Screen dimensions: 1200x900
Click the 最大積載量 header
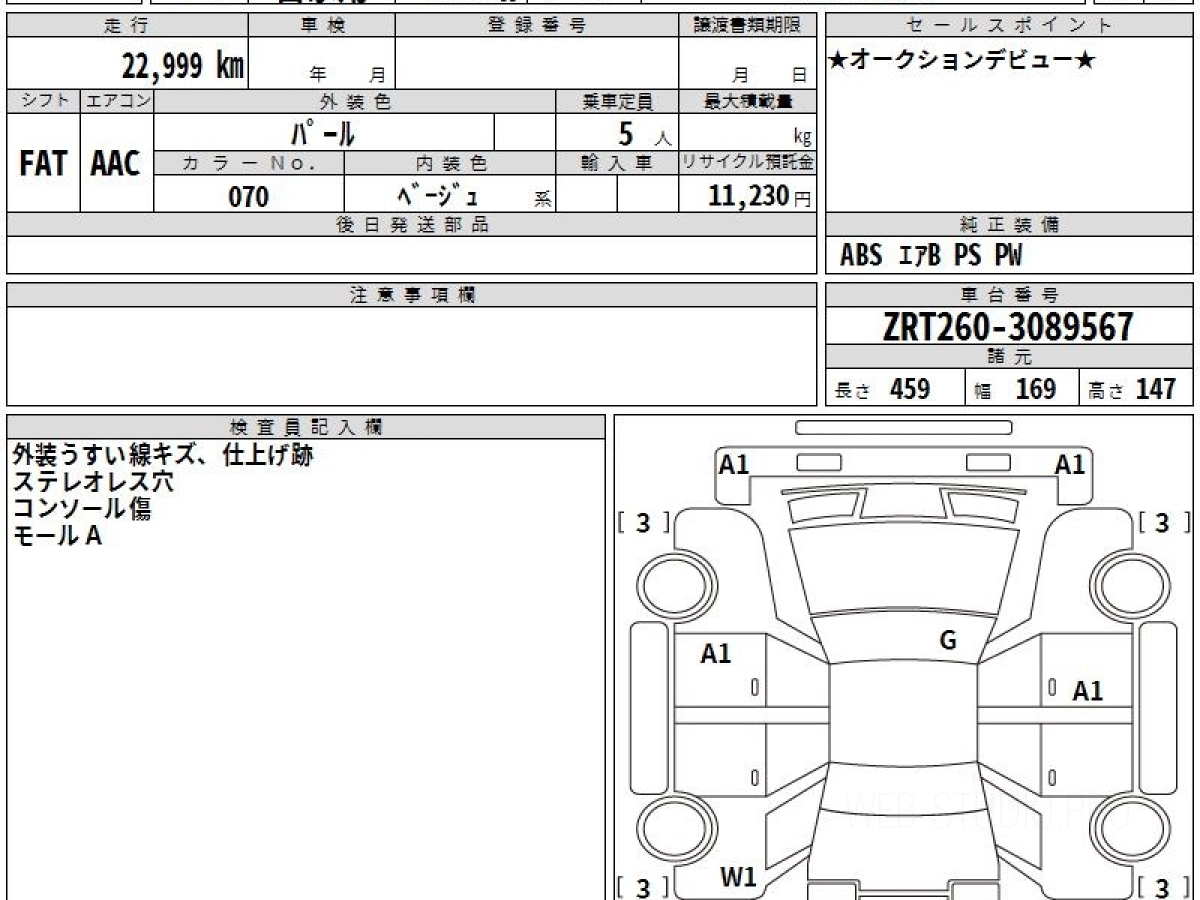(x=747, y=101)
